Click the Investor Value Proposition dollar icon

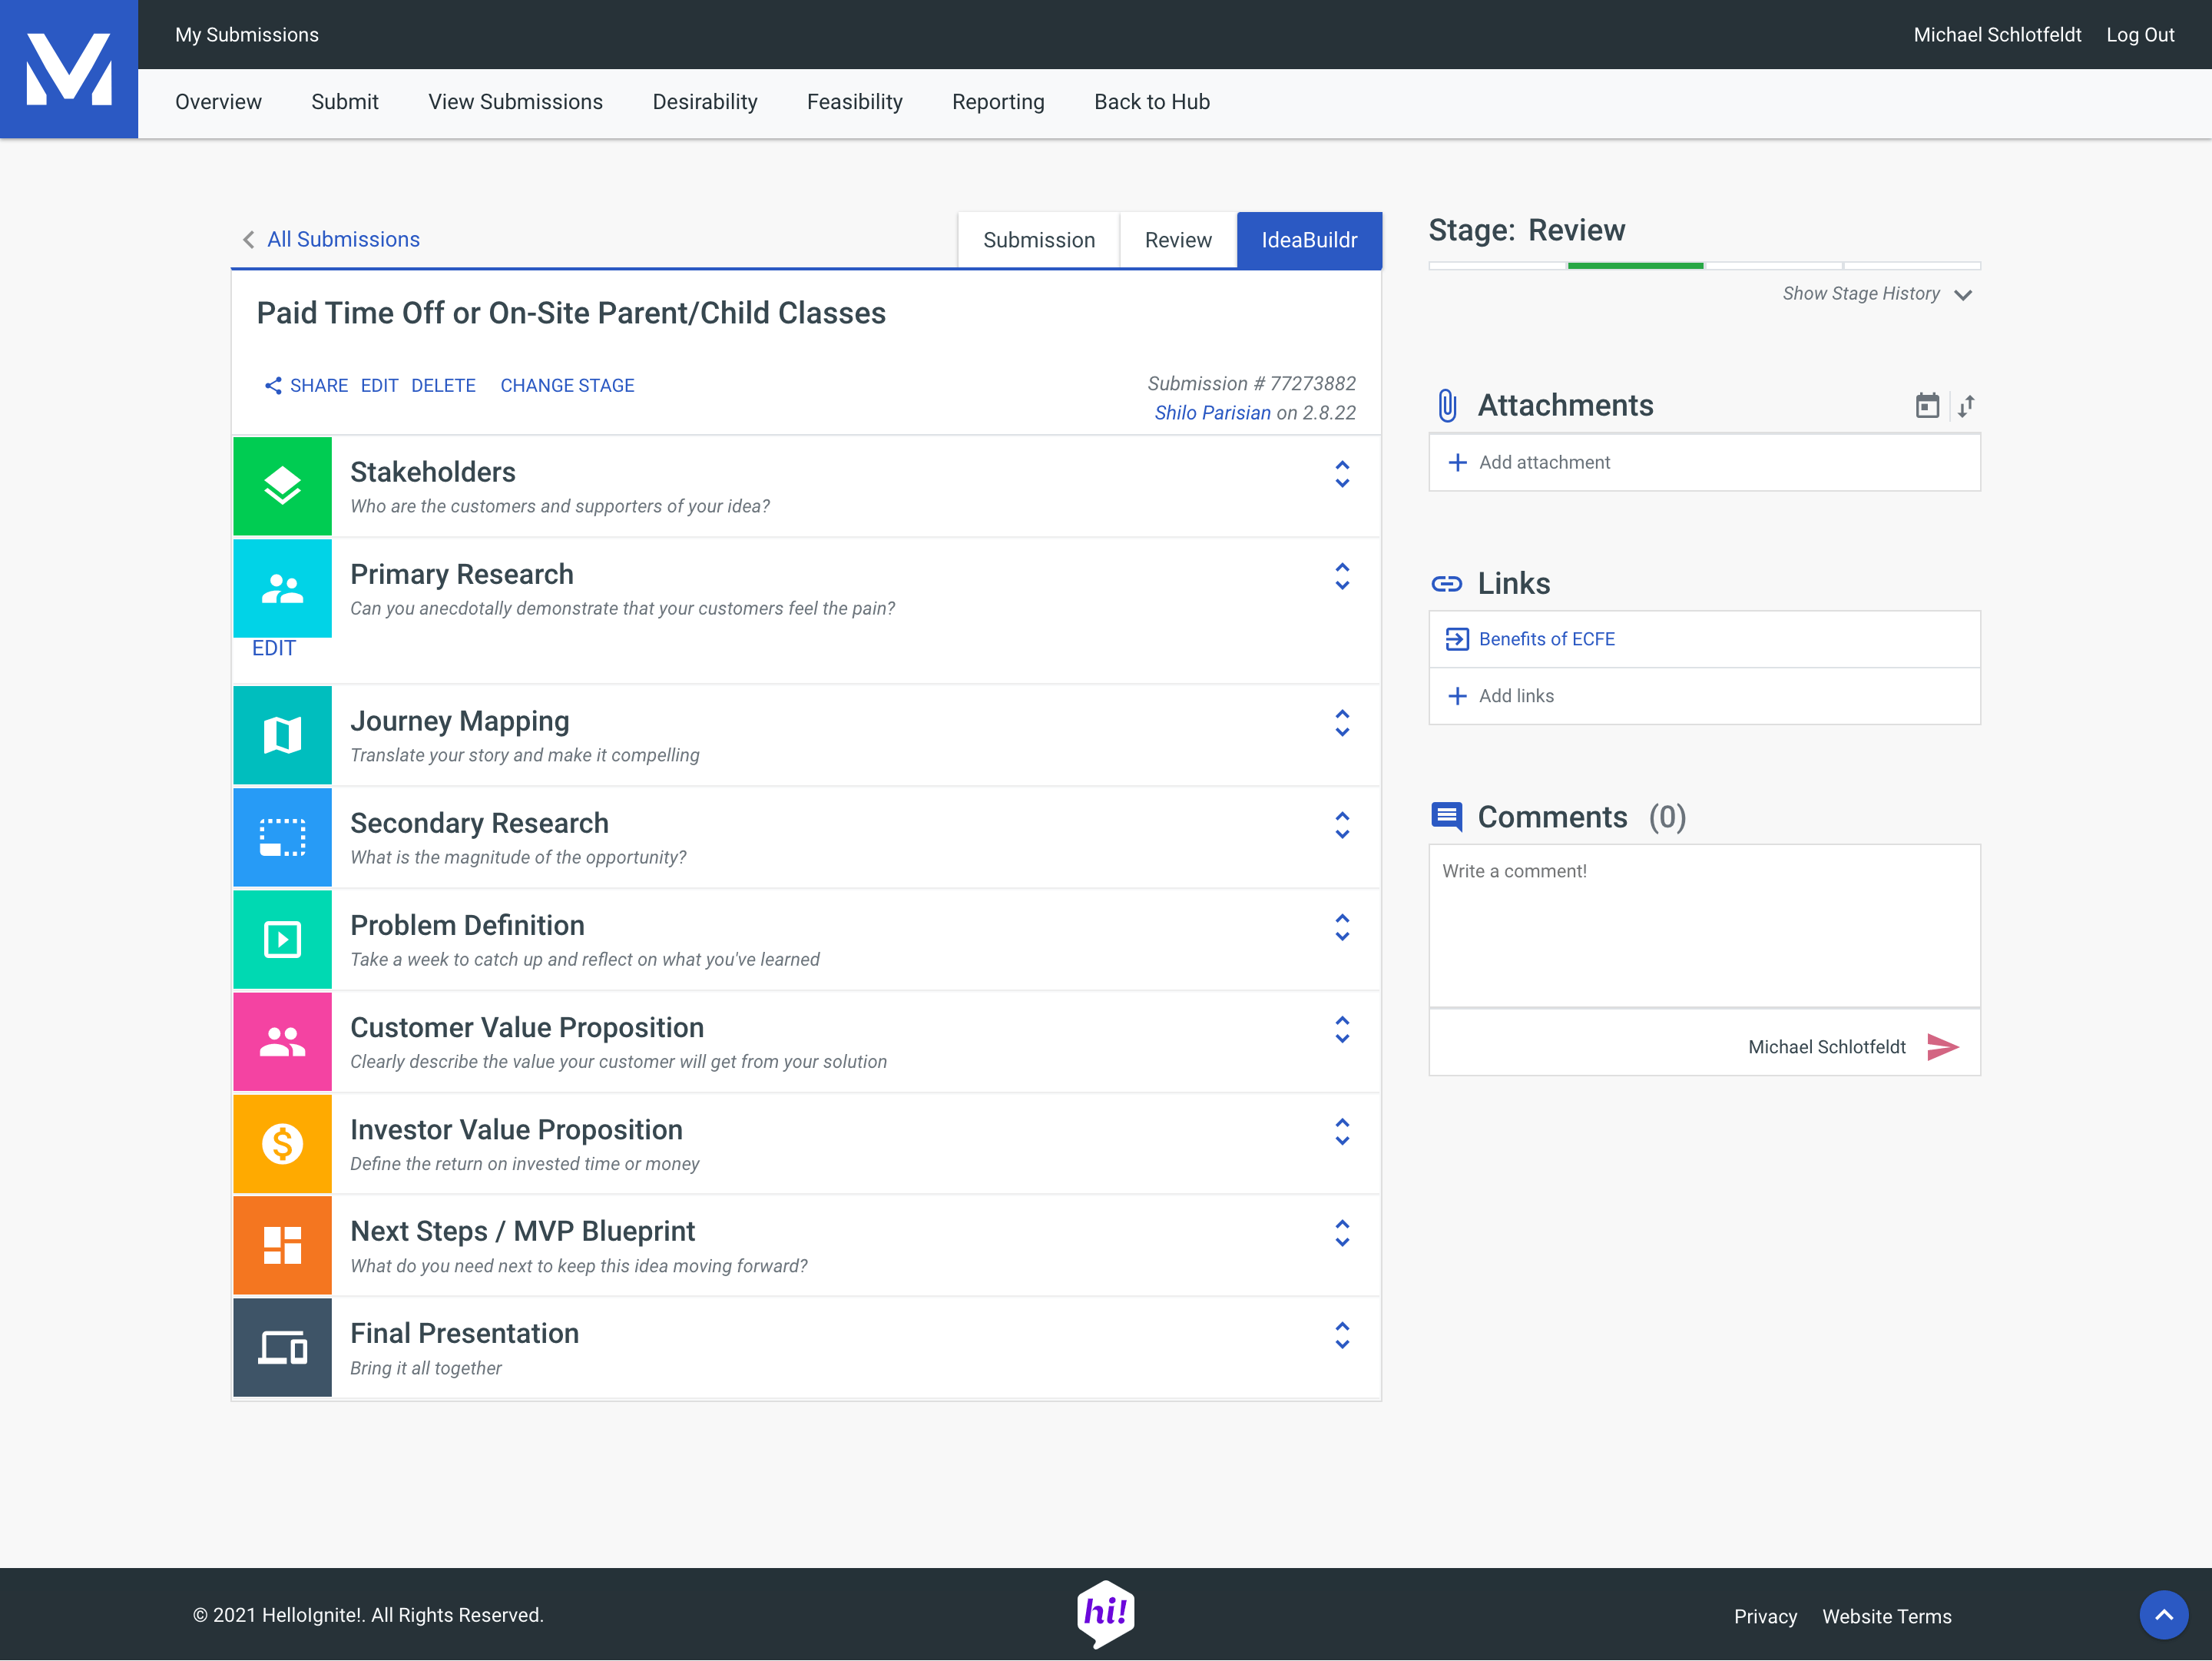[x=282, y=1143]
